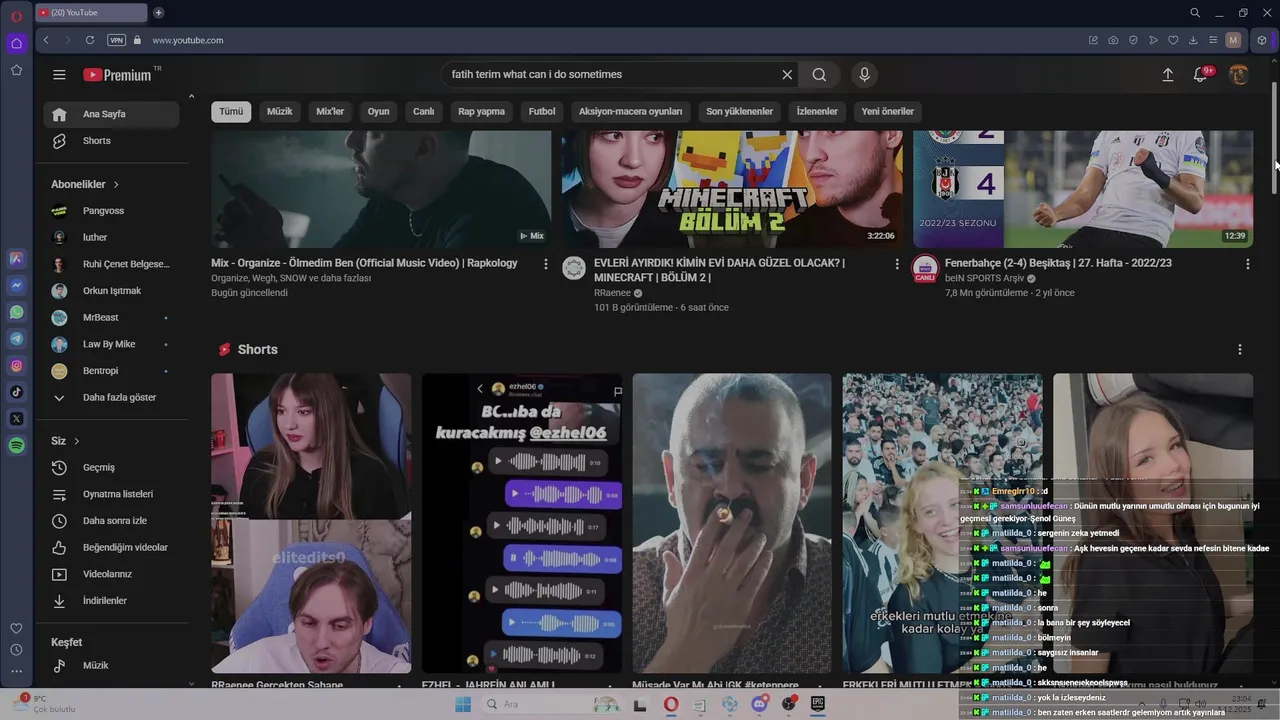
Task: Add the page to bookmarks heart icon
Action: pos(1173,40)
